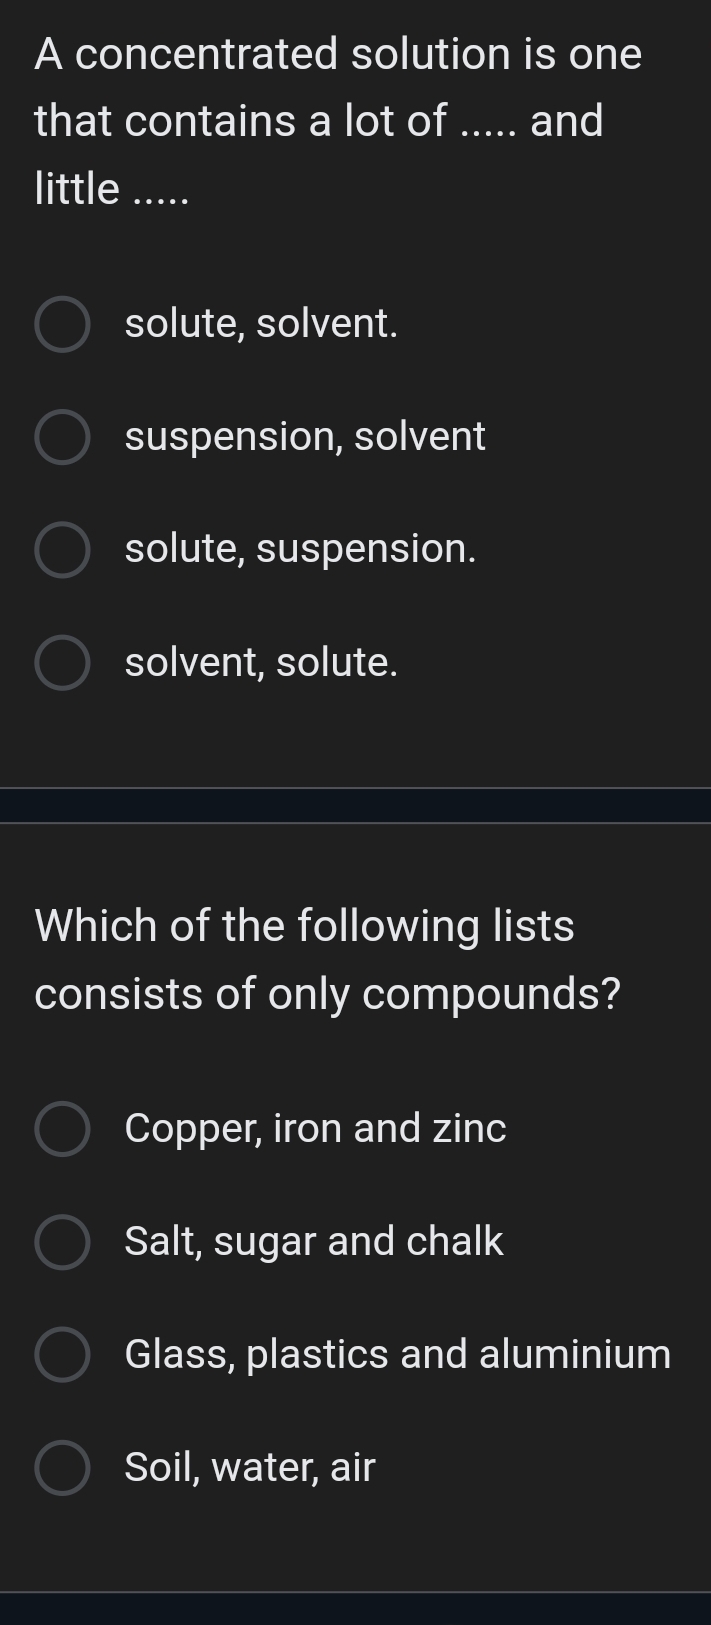This screenshot has height=1625, width=711.
Task: Pick the 'Glass, plastics and aluminium' radio circle
Action: pos(62,1355)
